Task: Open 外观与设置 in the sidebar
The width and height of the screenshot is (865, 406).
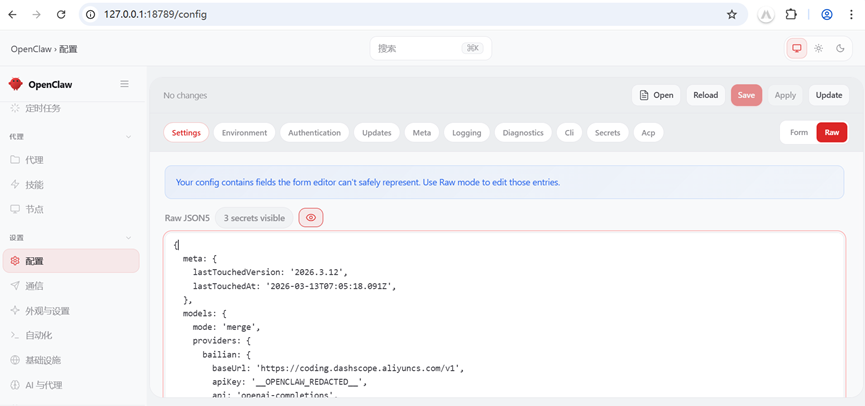Action: coord(71,311)
